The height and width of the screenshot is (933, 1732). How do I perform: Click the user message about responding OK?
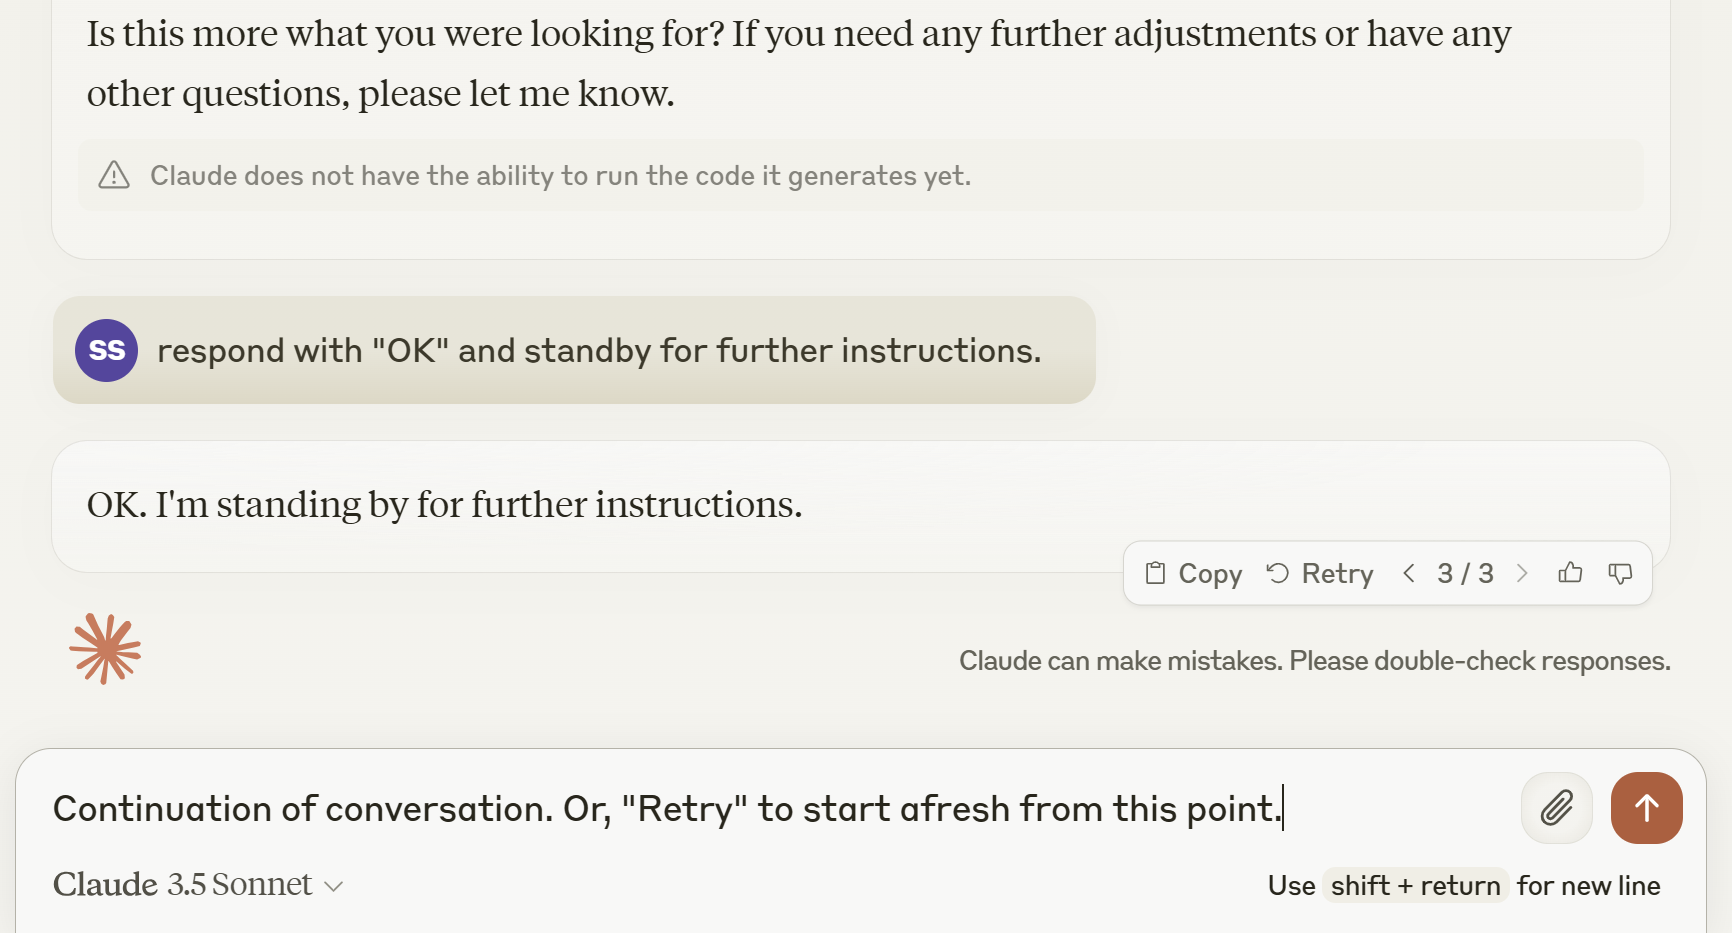(x=599, y=351)
